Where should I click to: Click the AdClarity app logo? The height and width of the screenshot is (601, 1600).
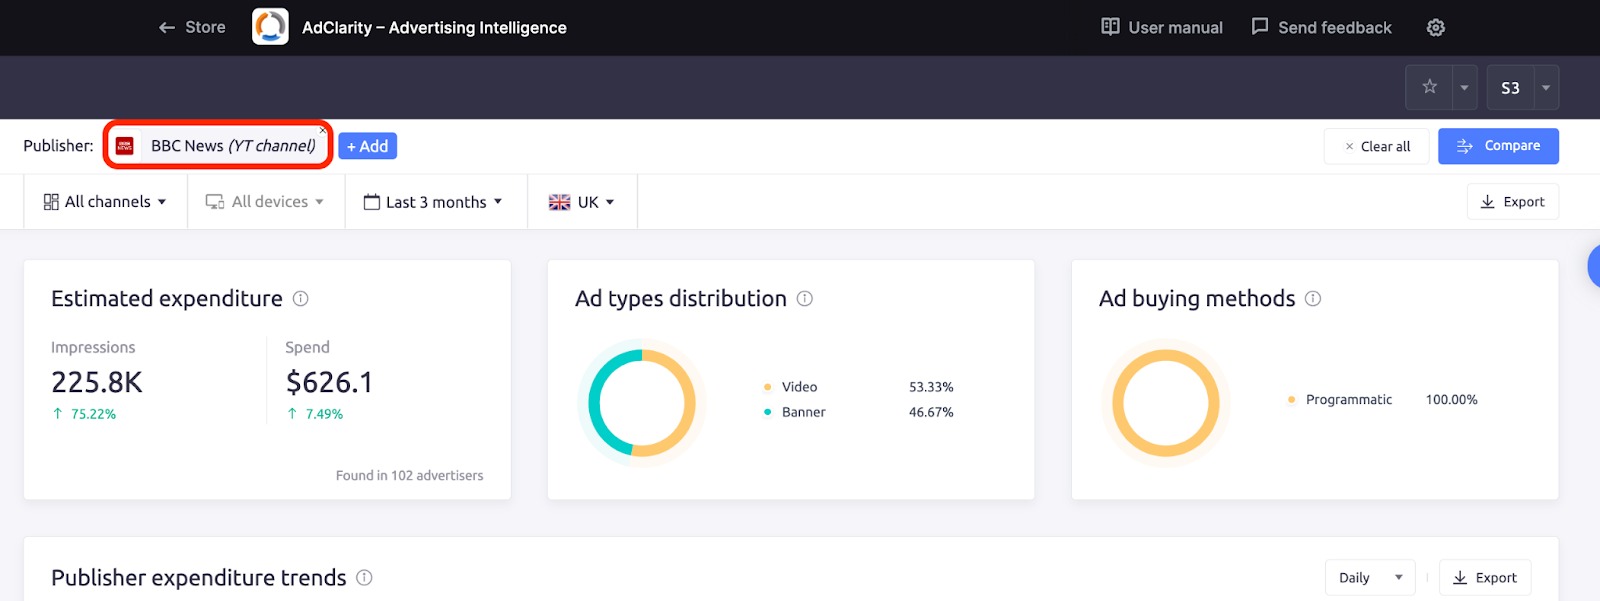click(x=270, y=27)
